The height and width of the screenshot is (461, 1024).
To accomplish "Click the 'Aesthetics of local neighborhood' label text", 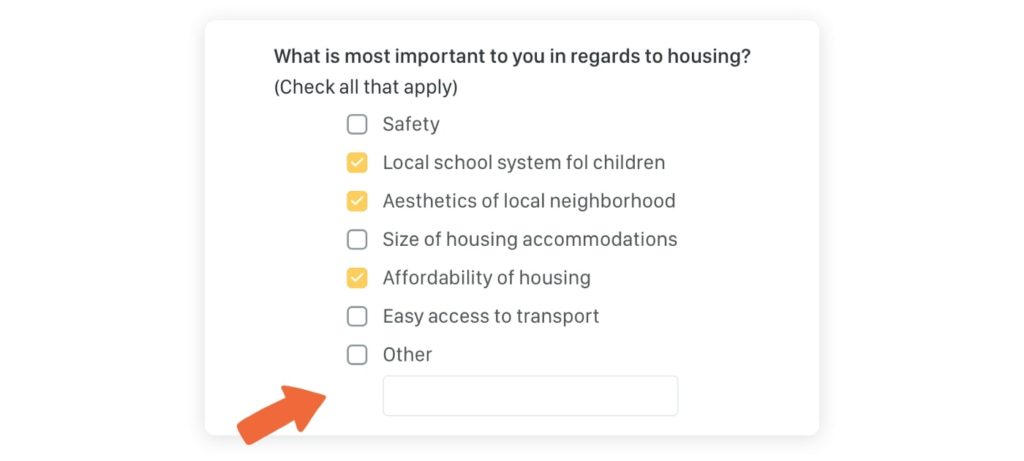I will pyautogui.click(x=529, y=201).
